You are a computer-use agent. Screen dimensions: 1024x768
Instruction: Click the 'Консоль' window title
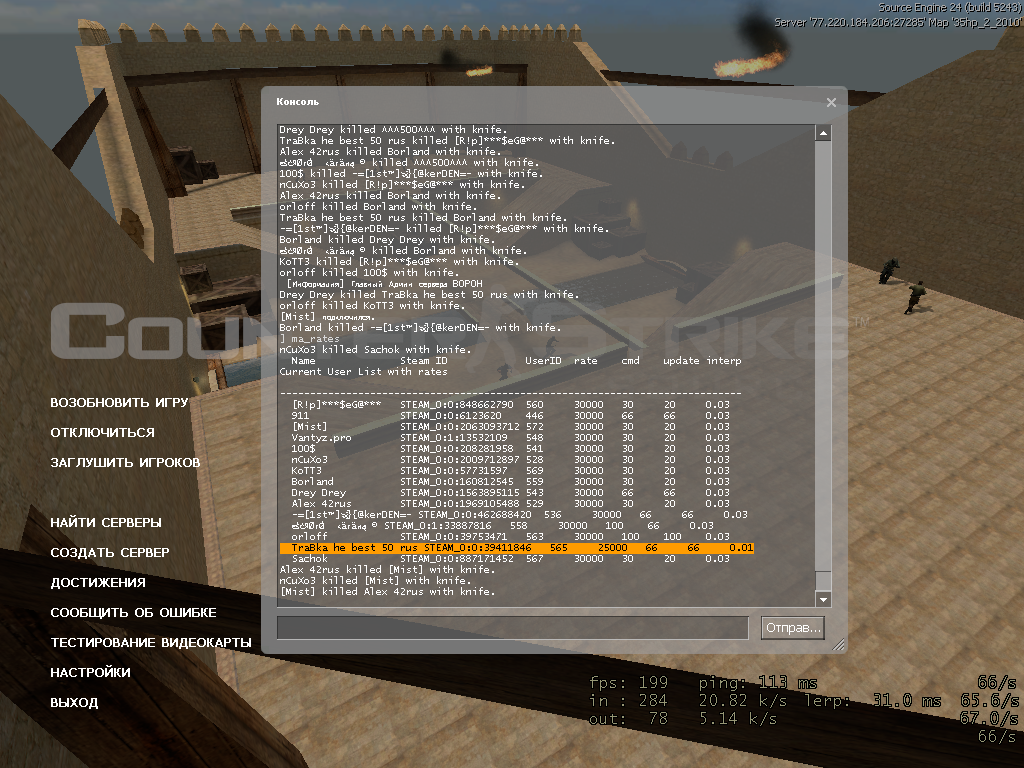click(297, 102)
